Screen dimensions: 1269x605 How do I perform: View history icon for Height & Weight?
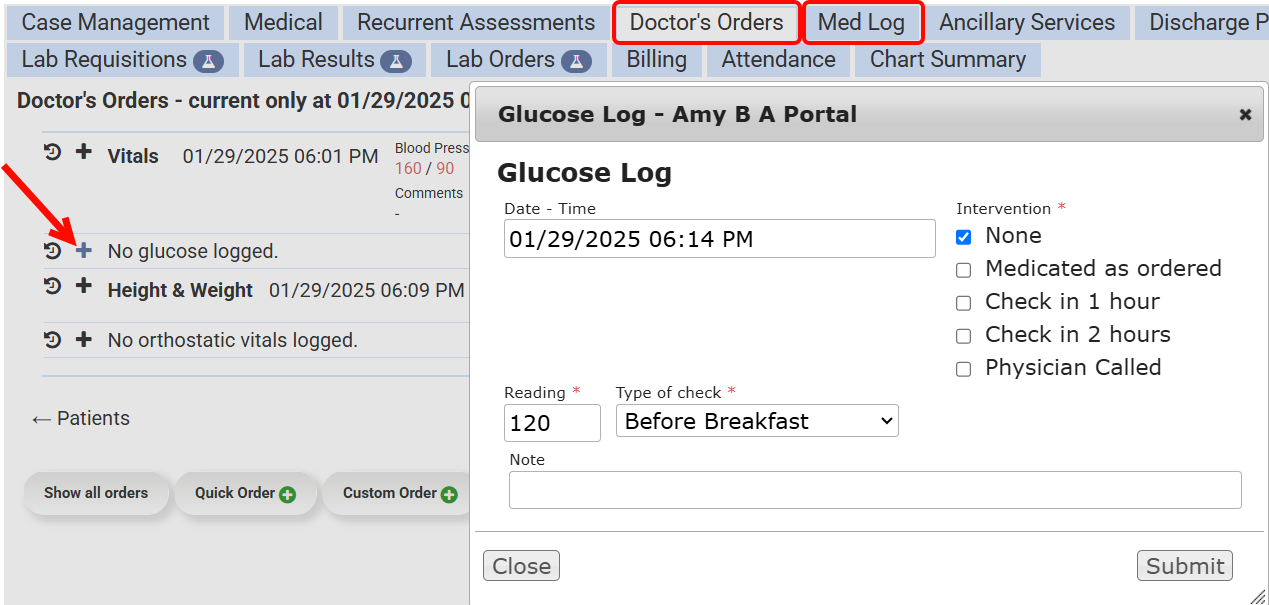click(x=53, y=287)
